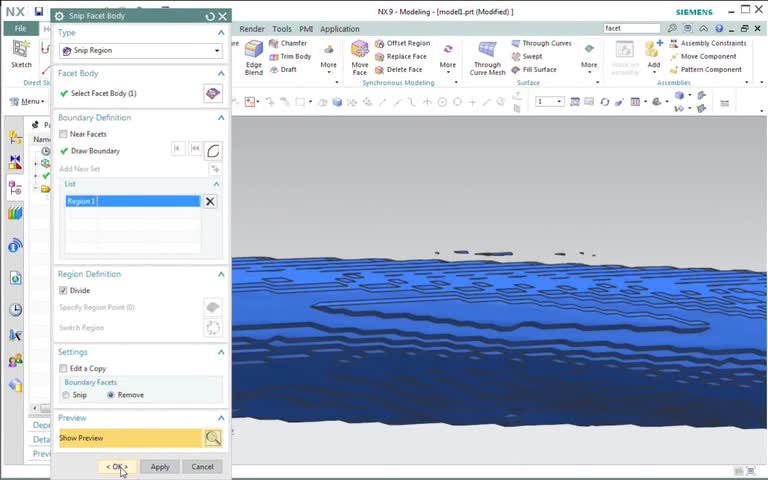Confirm with the OK button

(117, 467)
